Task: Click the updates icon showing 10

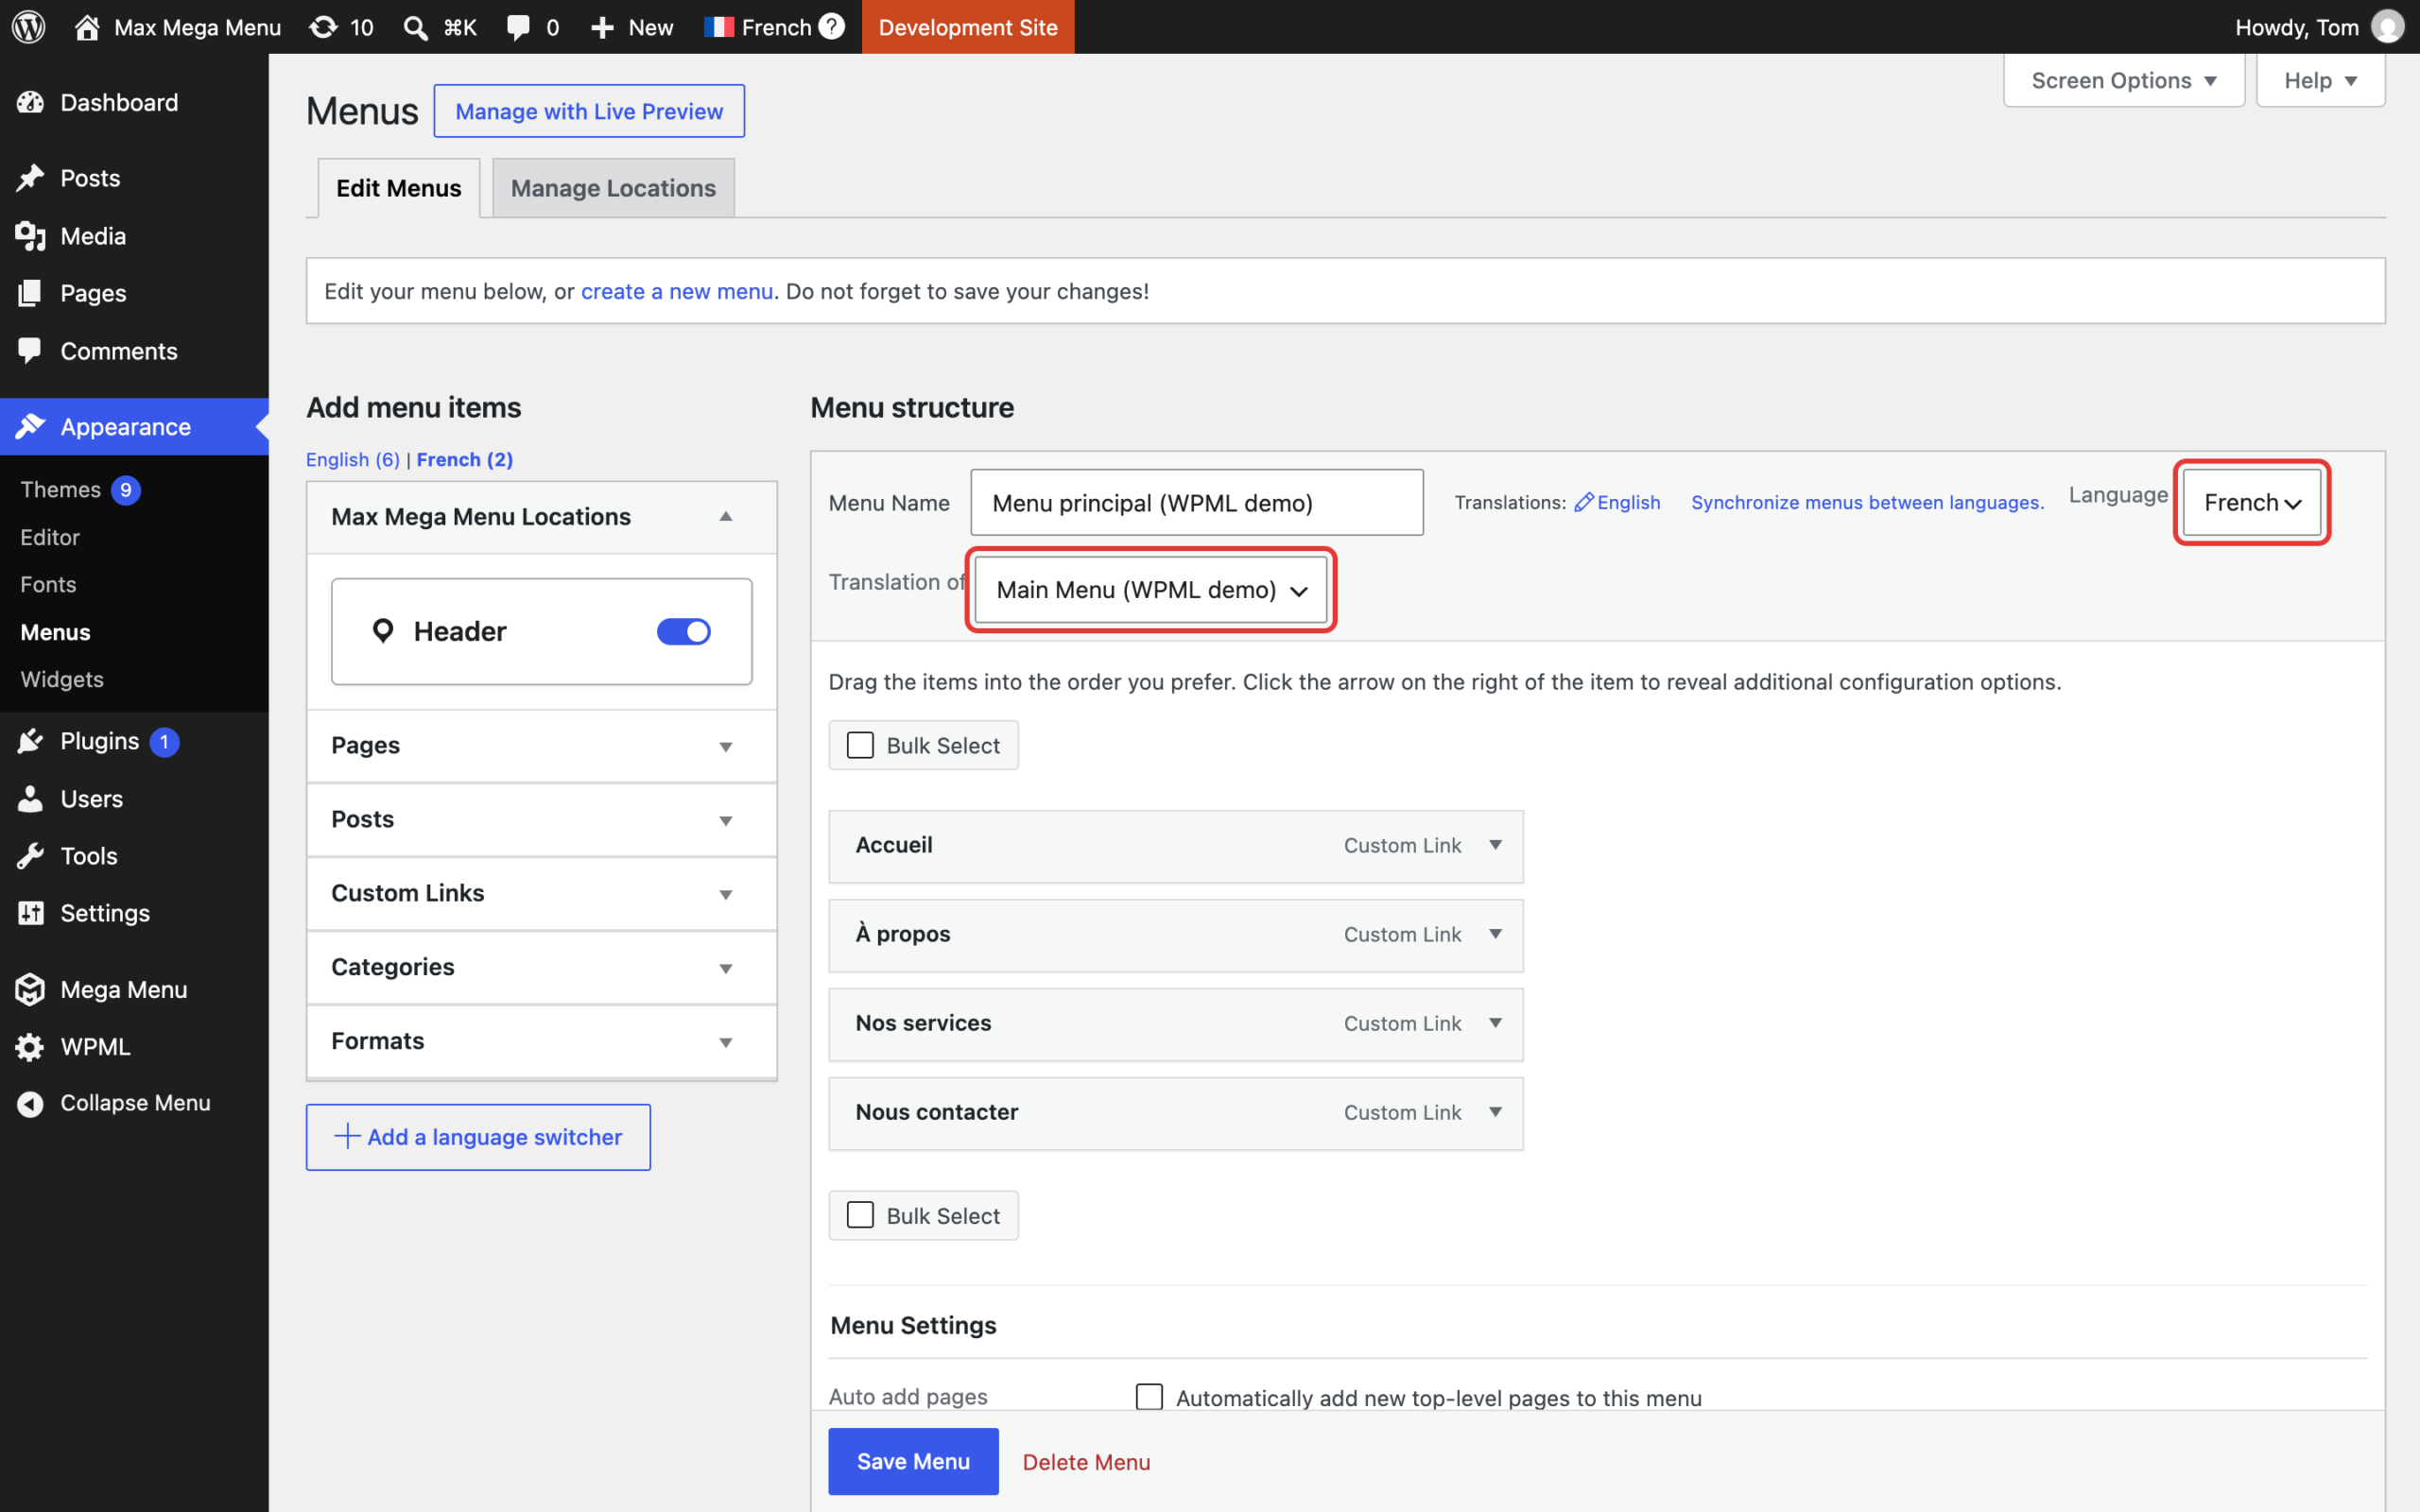Action: coord(323,27)
